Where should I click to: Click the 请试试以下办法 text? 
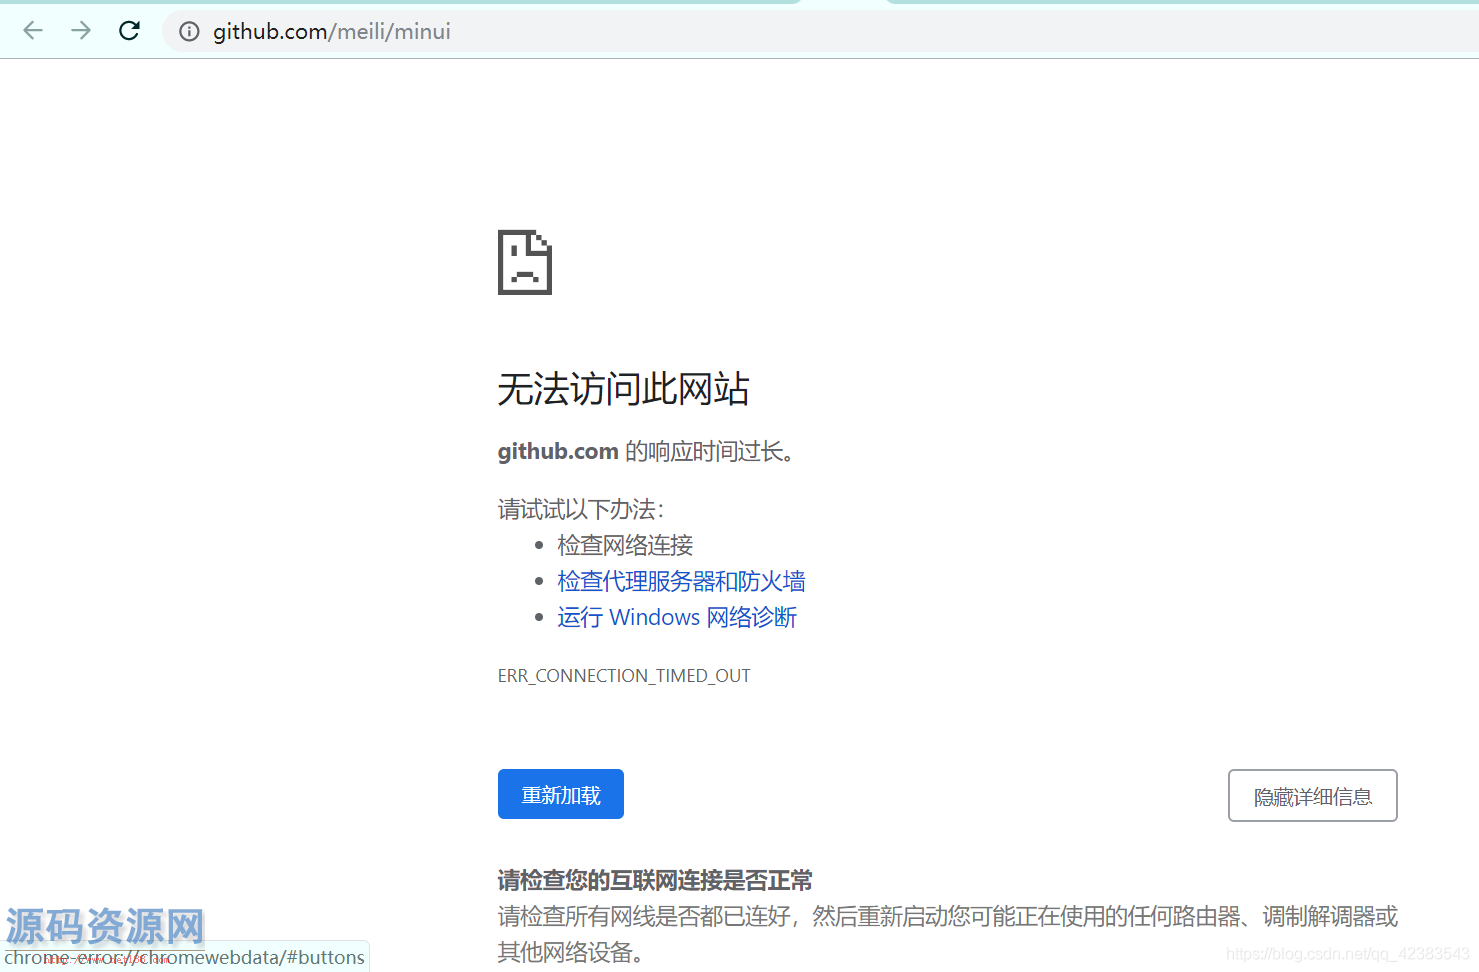(581, 509)
